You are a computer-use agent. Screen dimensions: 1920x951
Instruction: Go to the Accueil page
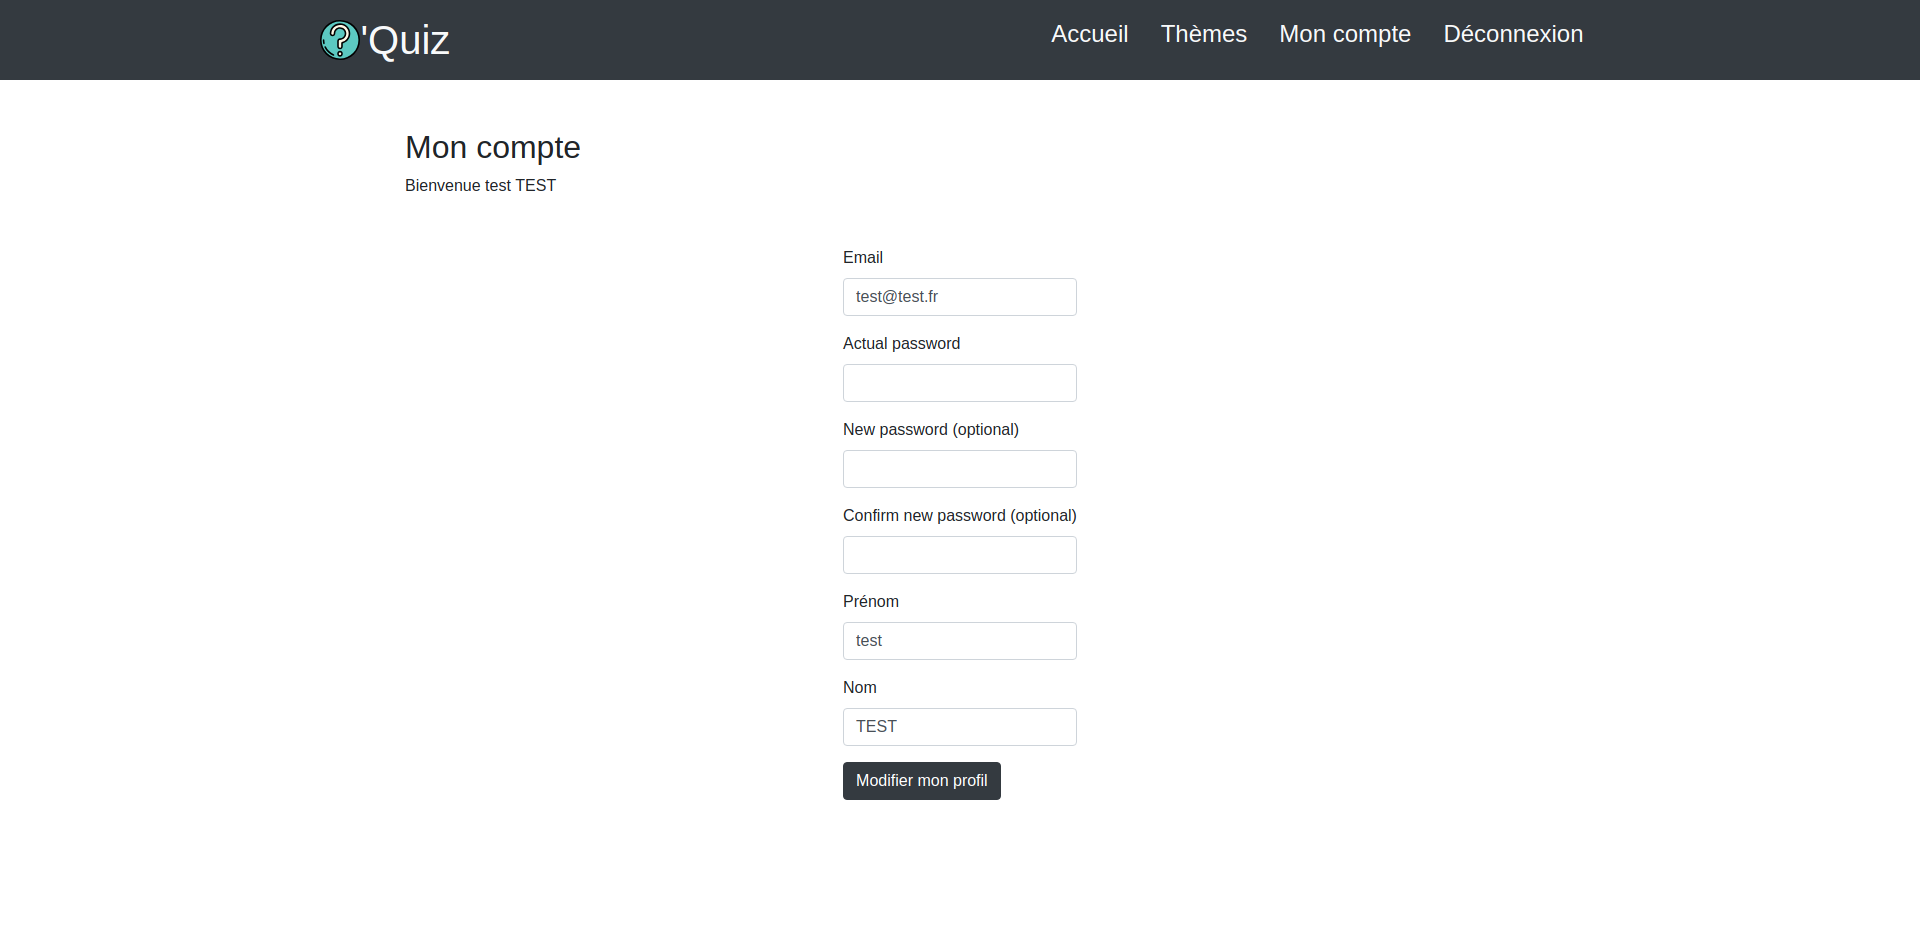click(x=1089, y=34)
